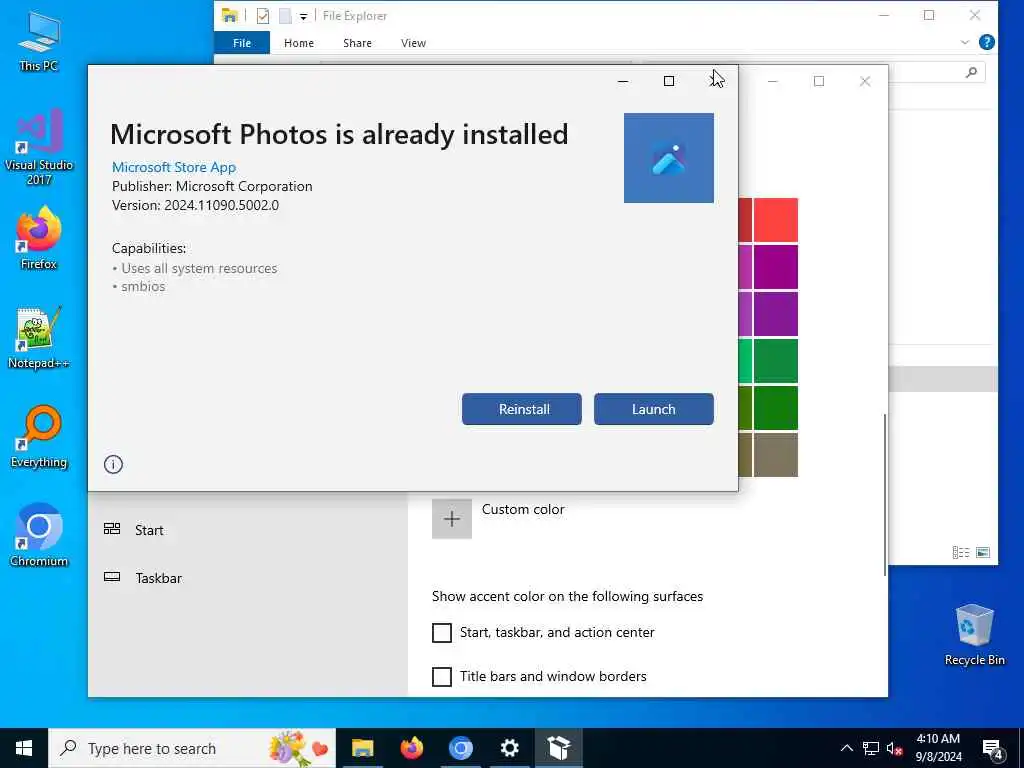Maximize the App Installer window

tap(669, 81)
